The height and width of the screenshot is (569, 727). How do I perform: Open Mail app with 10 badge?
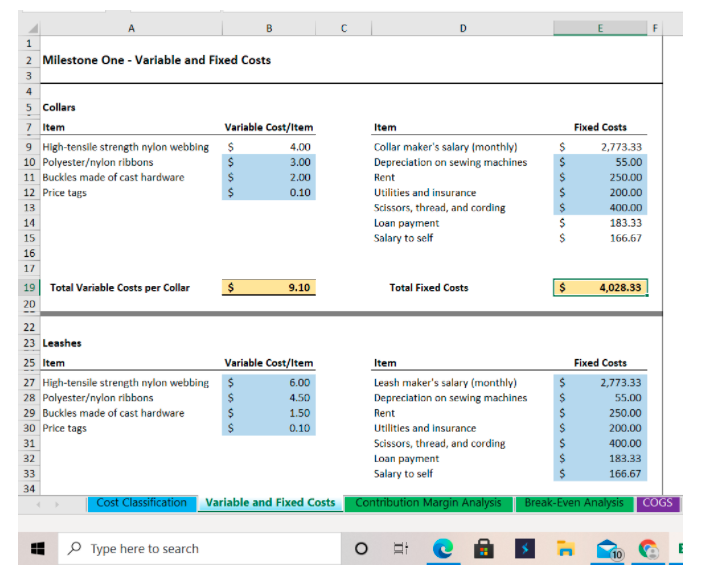click(609, 549)
